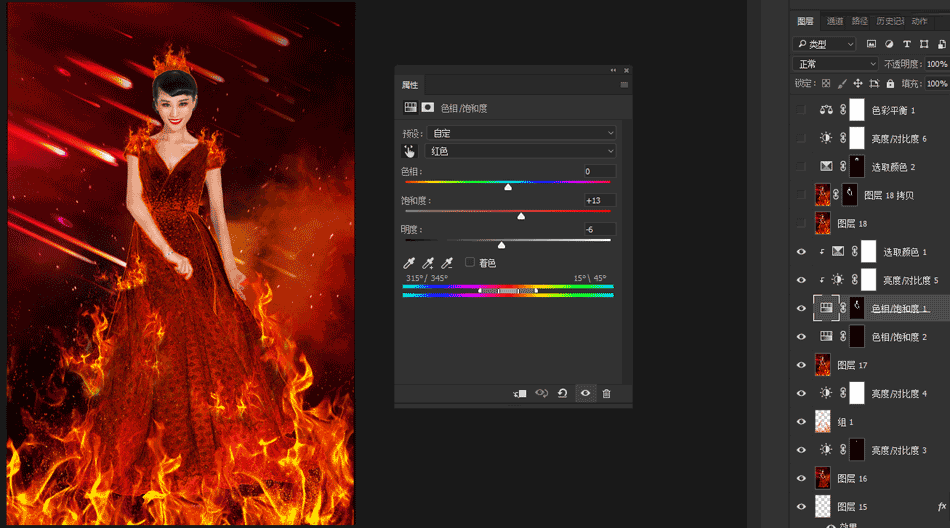Filter layers by pixel layer icon
This screenshot has width=950, height=528.
(x=871, y=44)
